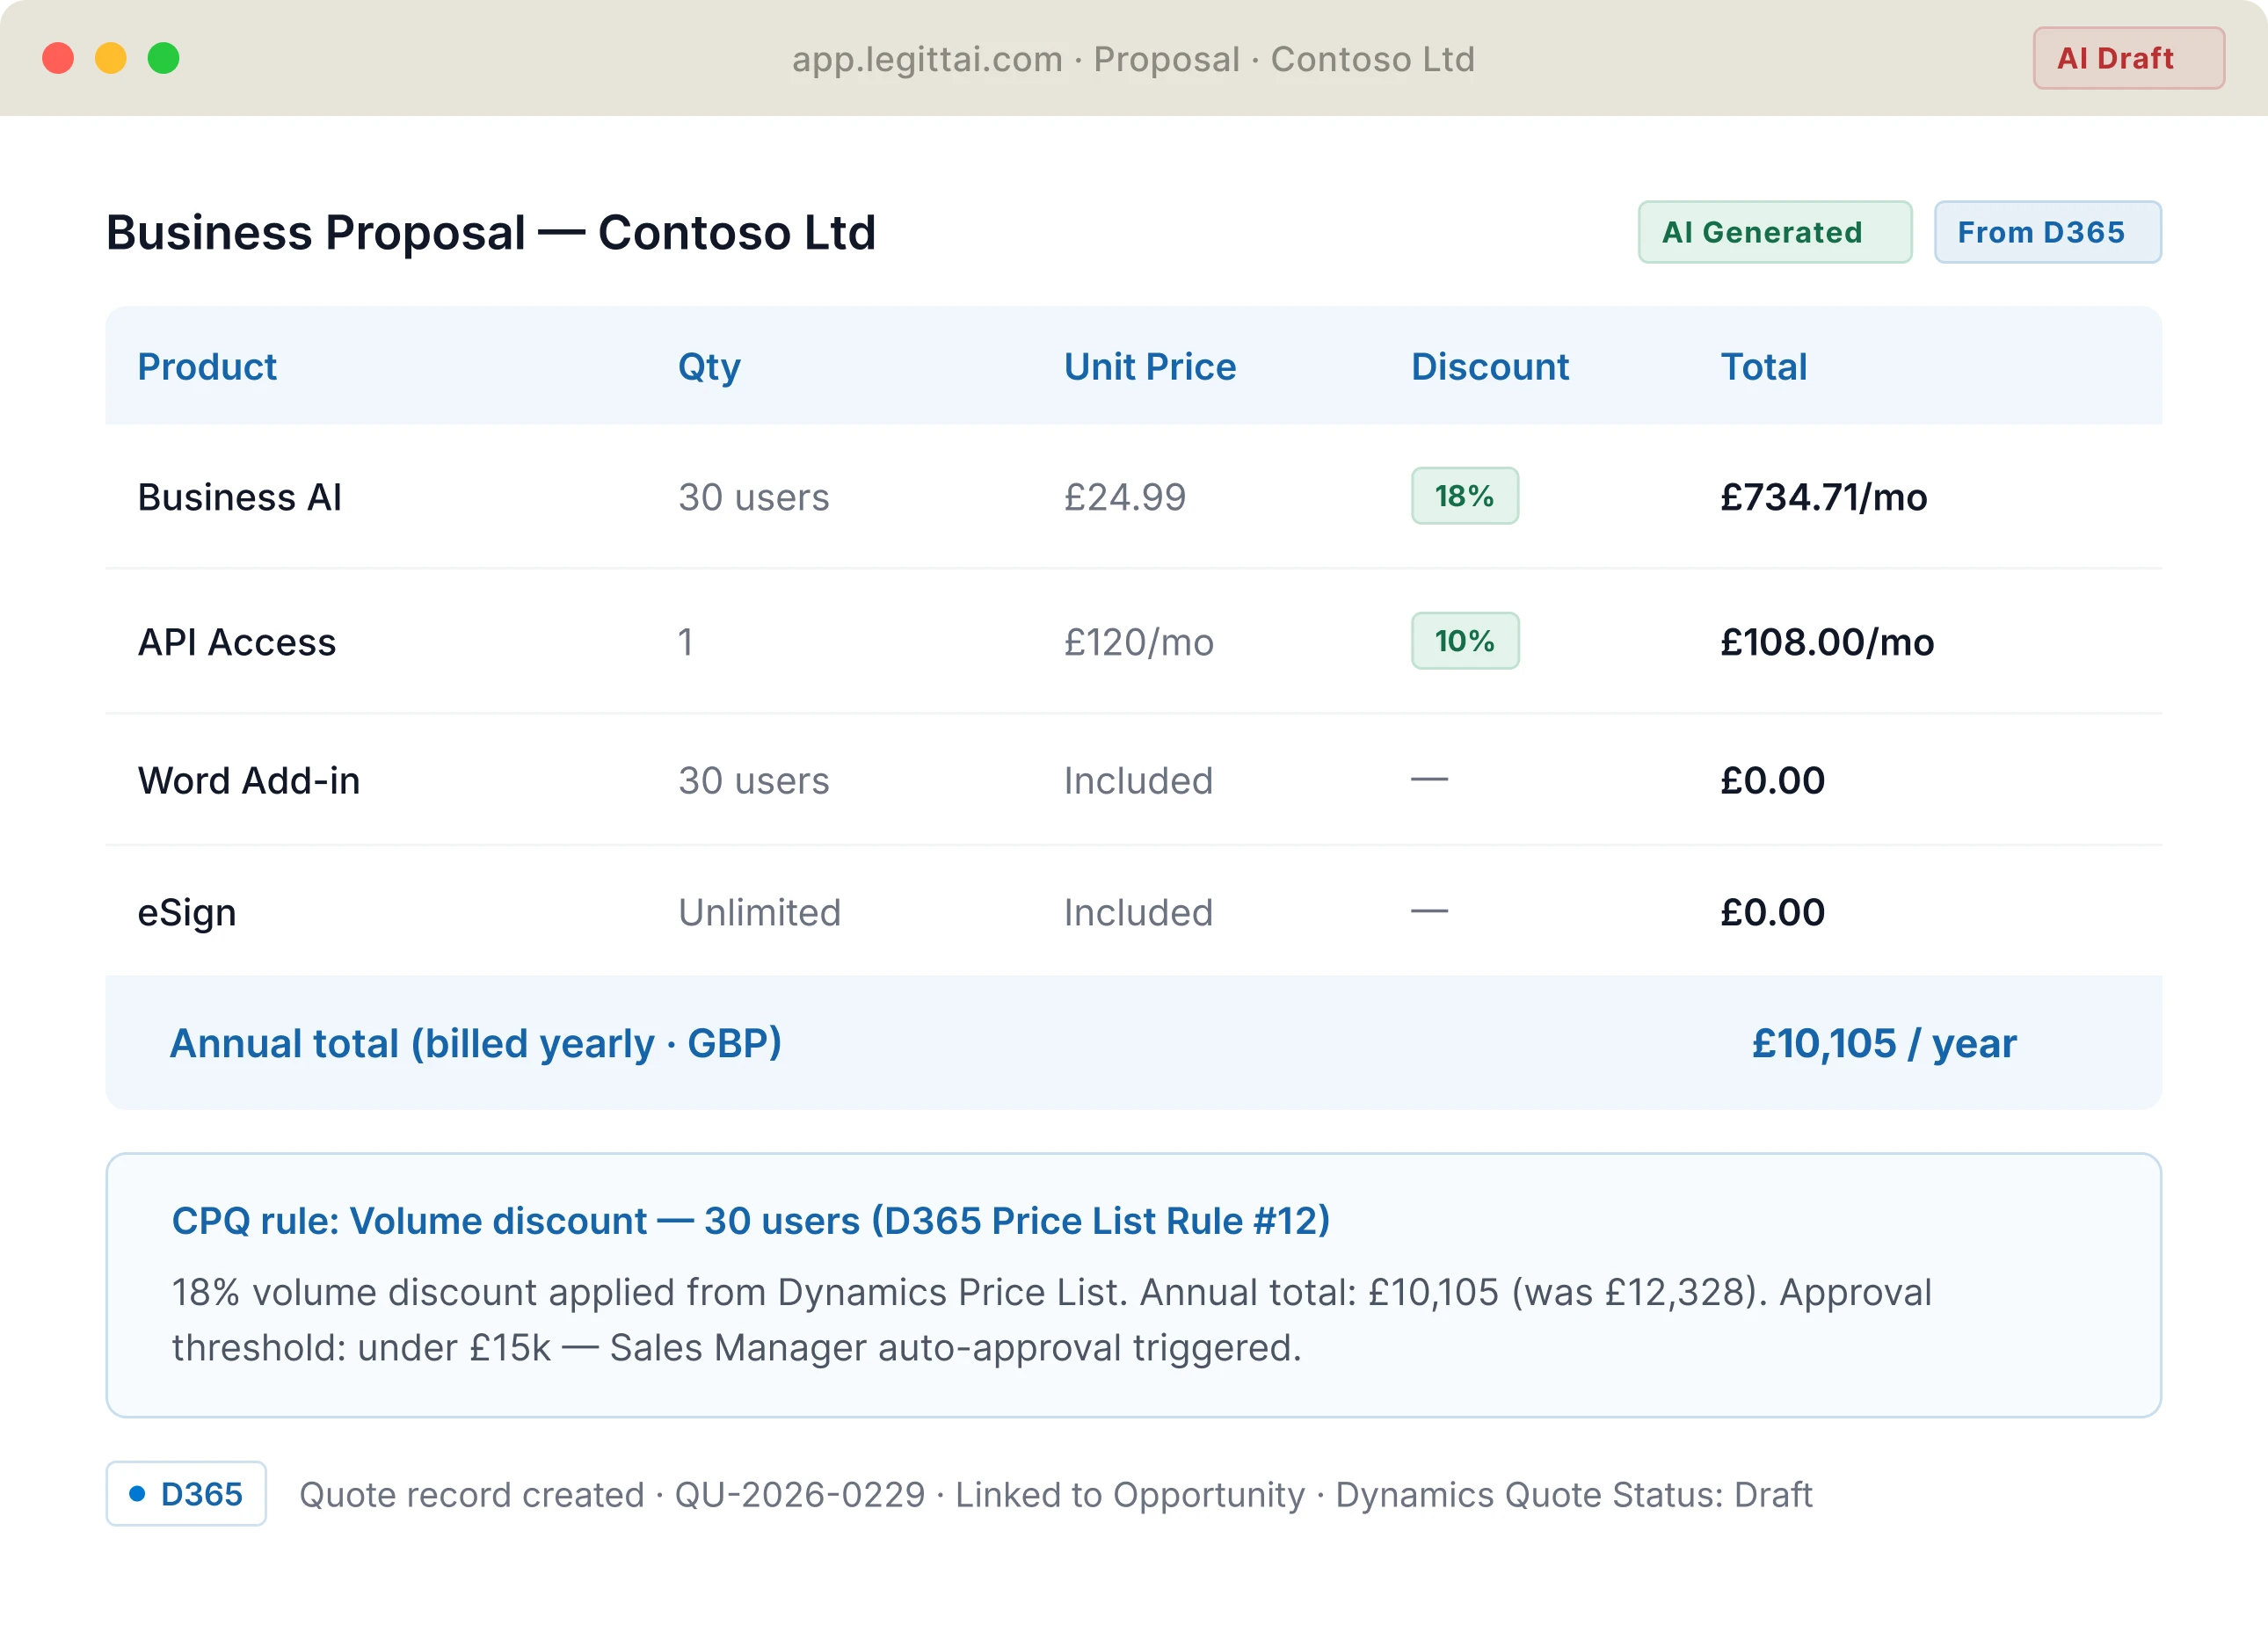Toggle the Word Add-in included status
Image resolution: width=2268 pixels, height=1632 pixels.
pyautogui.click(x=1138, y=780)
